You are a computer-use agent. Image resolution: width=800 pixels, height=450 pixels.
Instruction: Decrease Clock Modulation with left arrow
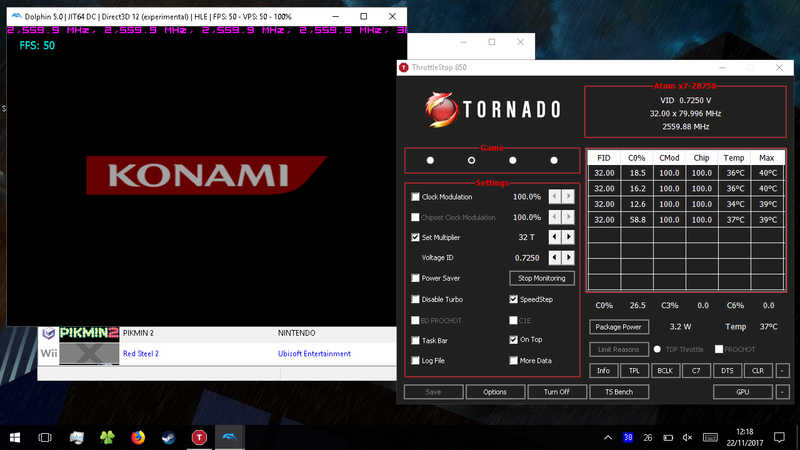pyautogui.click(x=555, y=196)
